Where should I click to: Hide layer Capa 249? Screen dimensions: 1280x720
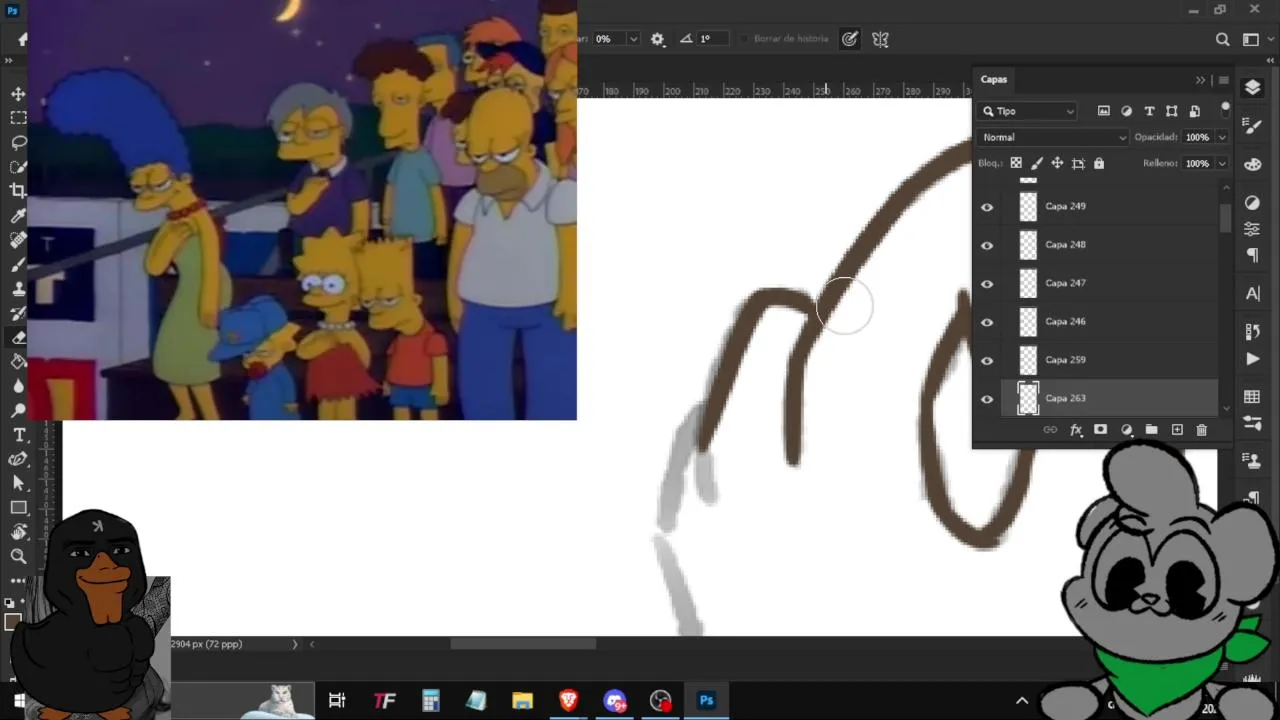coord(987,207)
